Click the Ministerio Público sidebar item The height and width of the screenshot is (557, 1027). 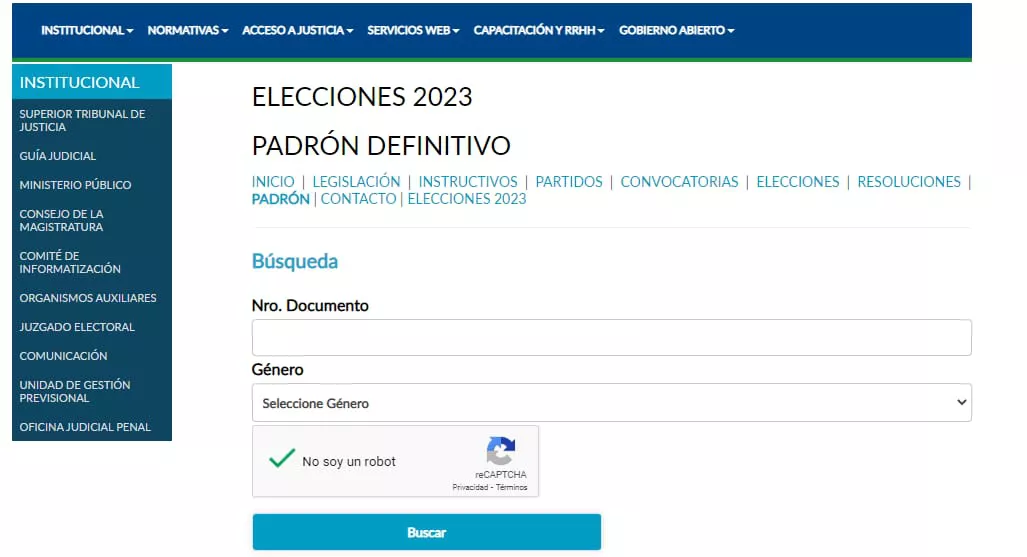tap(75, 185)
